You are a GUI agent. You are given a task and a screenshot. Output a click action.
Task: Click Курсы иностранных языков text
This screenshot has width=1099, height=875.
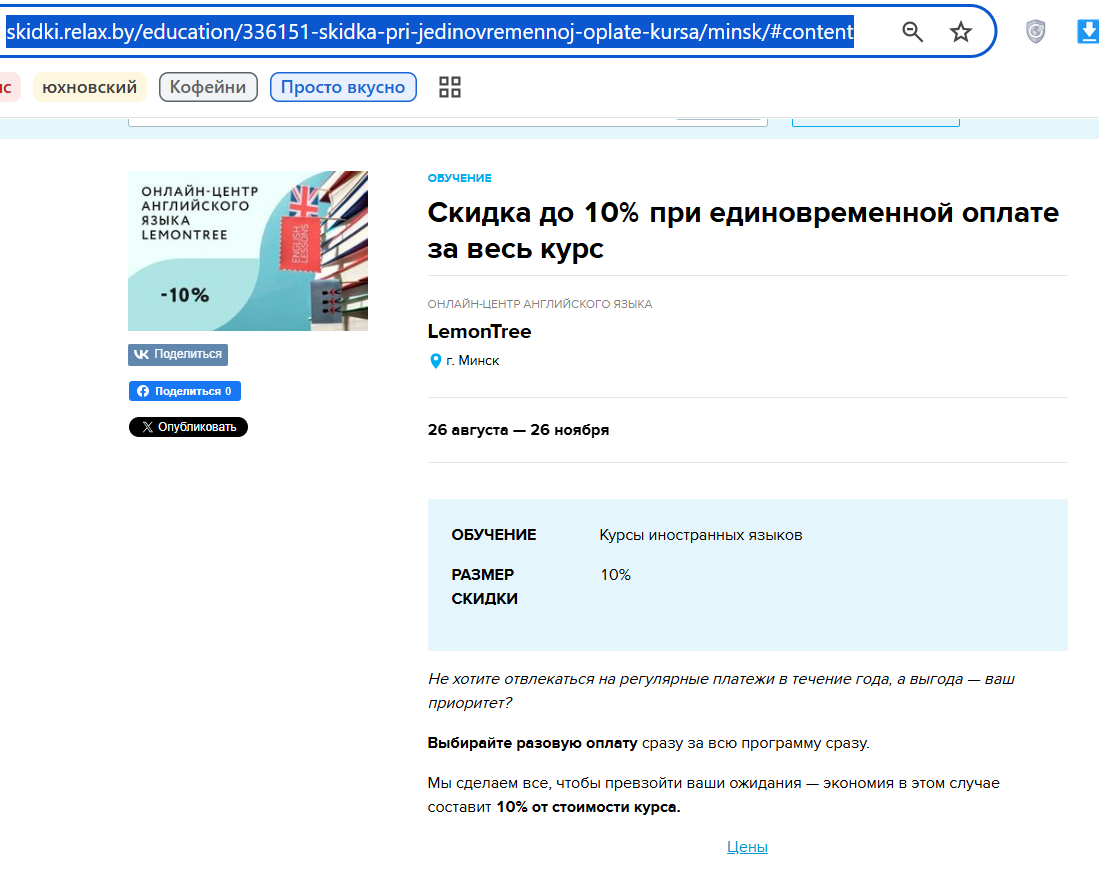tap(701, 535)
